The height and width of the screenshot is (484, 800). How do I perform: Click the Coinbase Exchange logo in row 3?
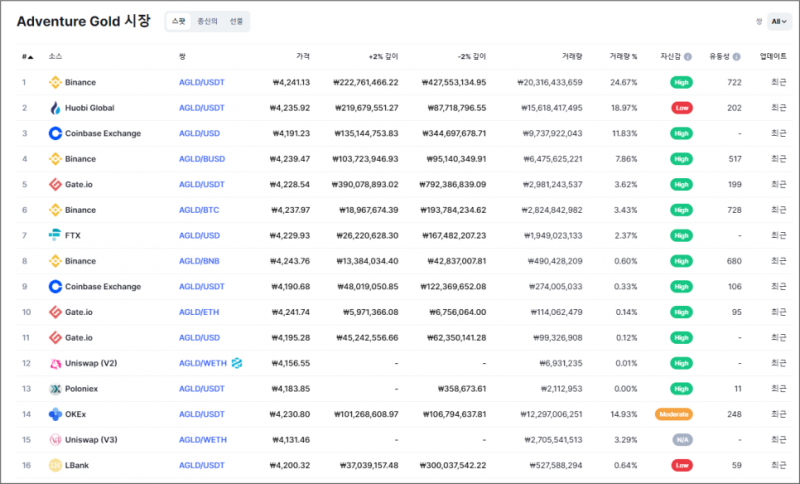coord(55,133)
